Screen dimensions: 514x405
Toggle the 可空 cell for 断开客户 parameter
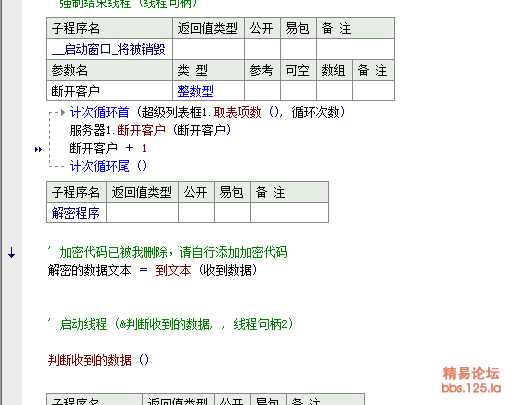tap(298, 91)
